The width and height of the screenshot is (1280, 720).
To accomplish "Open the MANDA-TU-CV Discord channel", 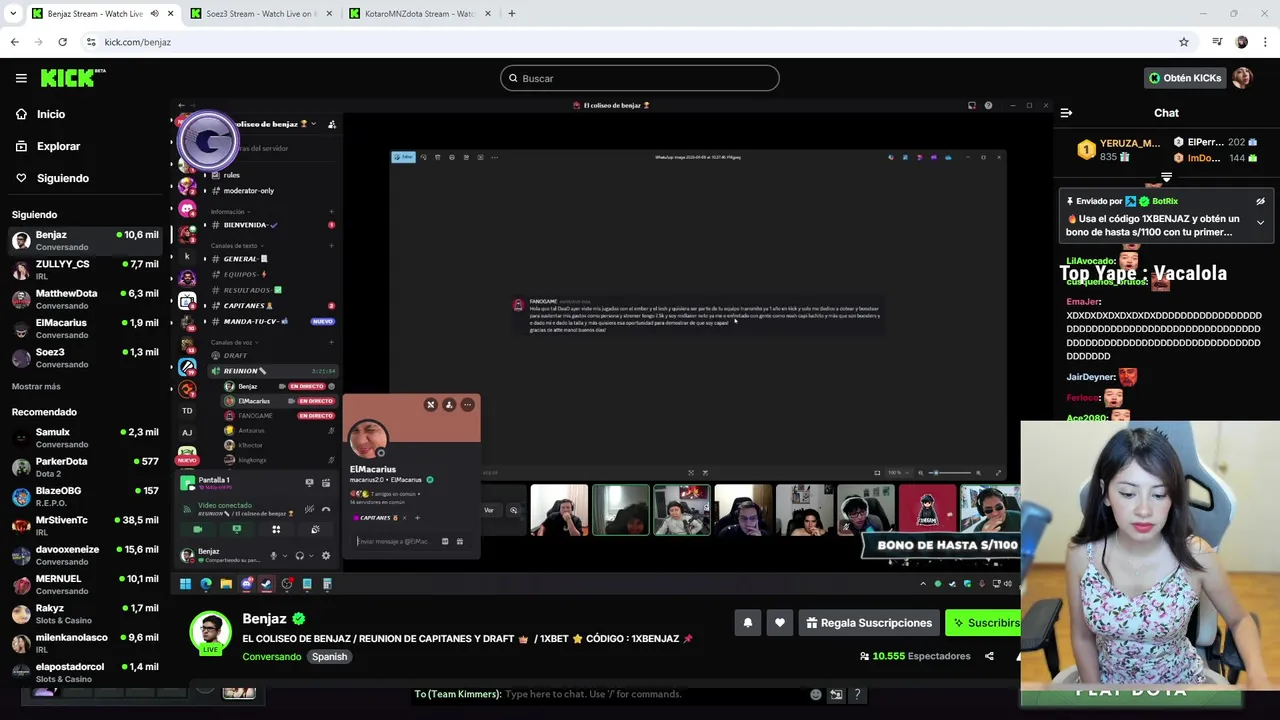I will pyautogui.click(x=270, y=321).
